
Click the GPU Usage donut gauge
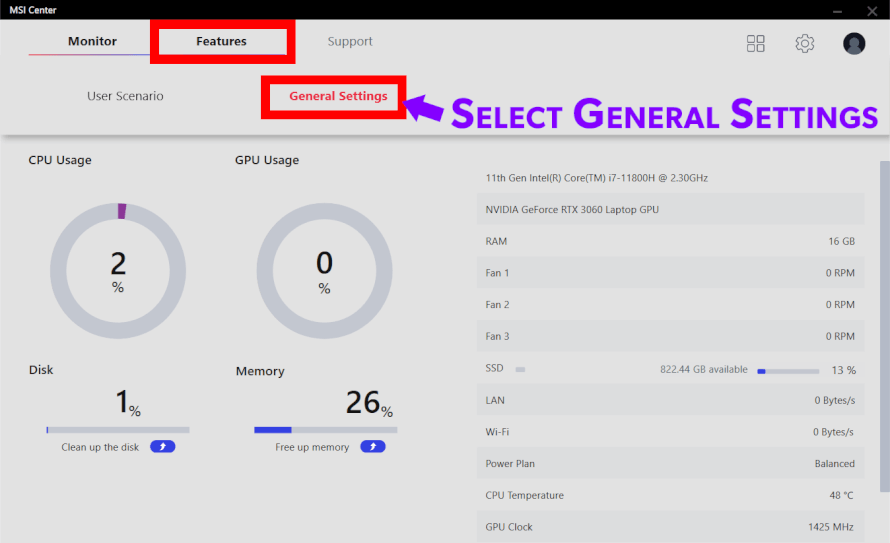pos(324,270)
